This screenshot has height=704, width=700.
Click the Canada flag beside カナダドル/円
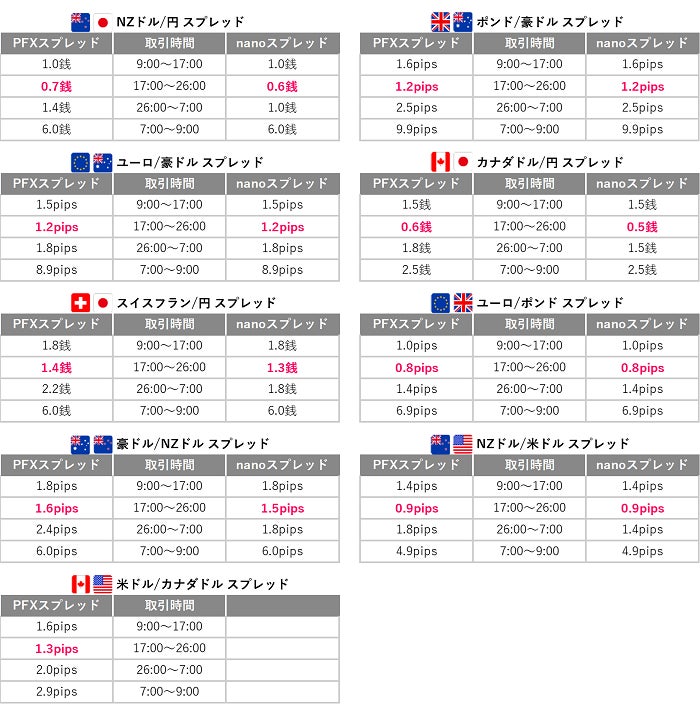pos(440,162)
